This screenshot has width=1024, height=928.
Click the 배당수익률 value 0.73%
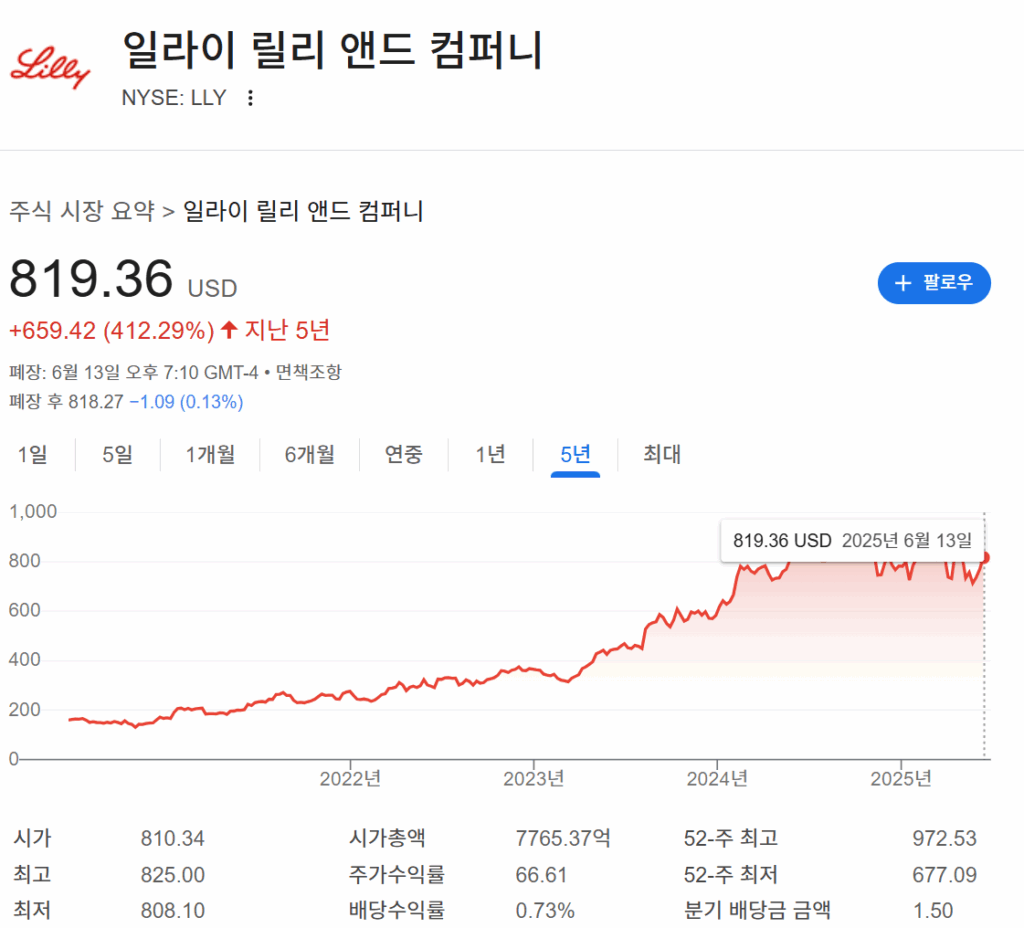(x=545, y=910)
